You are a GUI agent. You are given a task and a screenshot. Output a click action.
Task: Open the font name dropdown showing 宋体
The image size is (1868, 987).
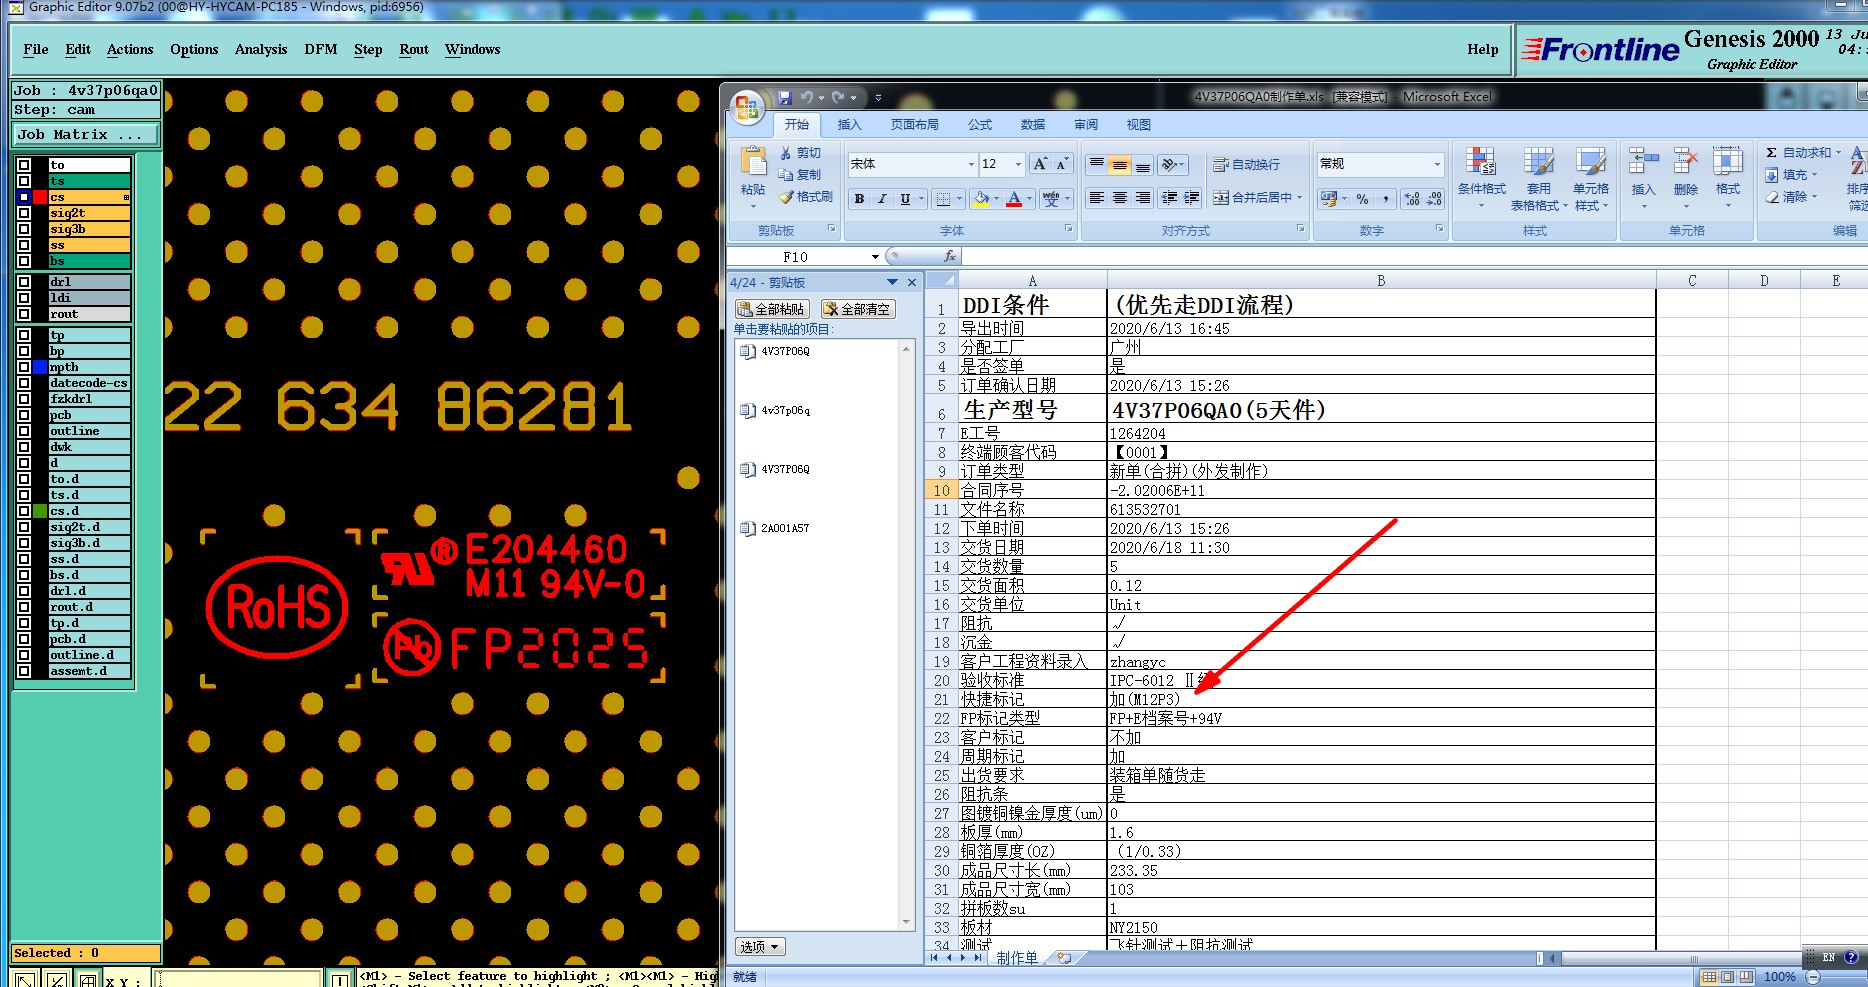tap(970, 164)
